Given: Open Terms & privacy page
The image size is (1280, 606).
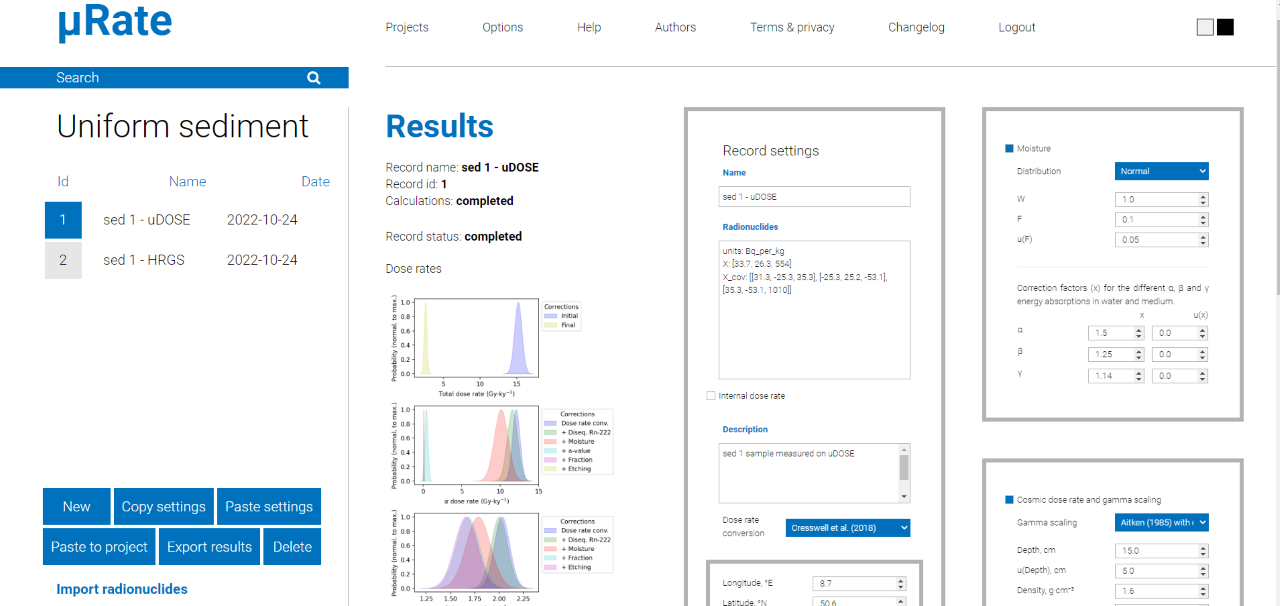Looking at the screenshot, I should (792, 27).
